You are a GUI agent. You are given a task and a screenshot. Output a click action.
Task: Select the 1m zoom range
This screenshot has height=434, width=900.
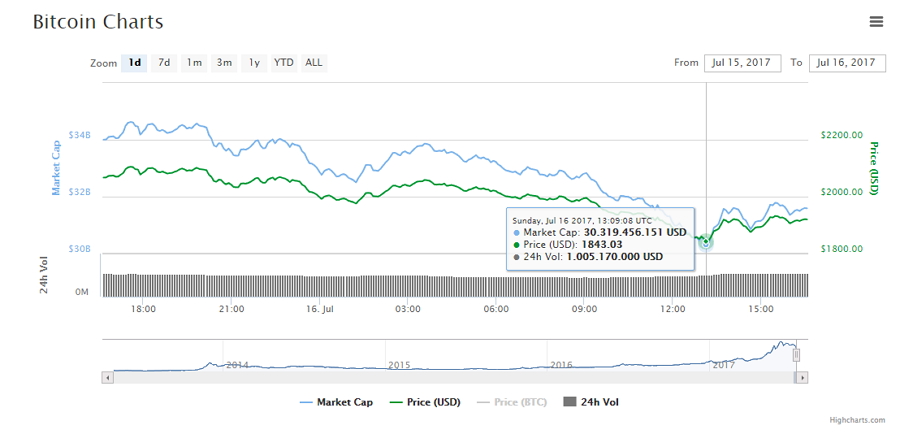point(194,63)
